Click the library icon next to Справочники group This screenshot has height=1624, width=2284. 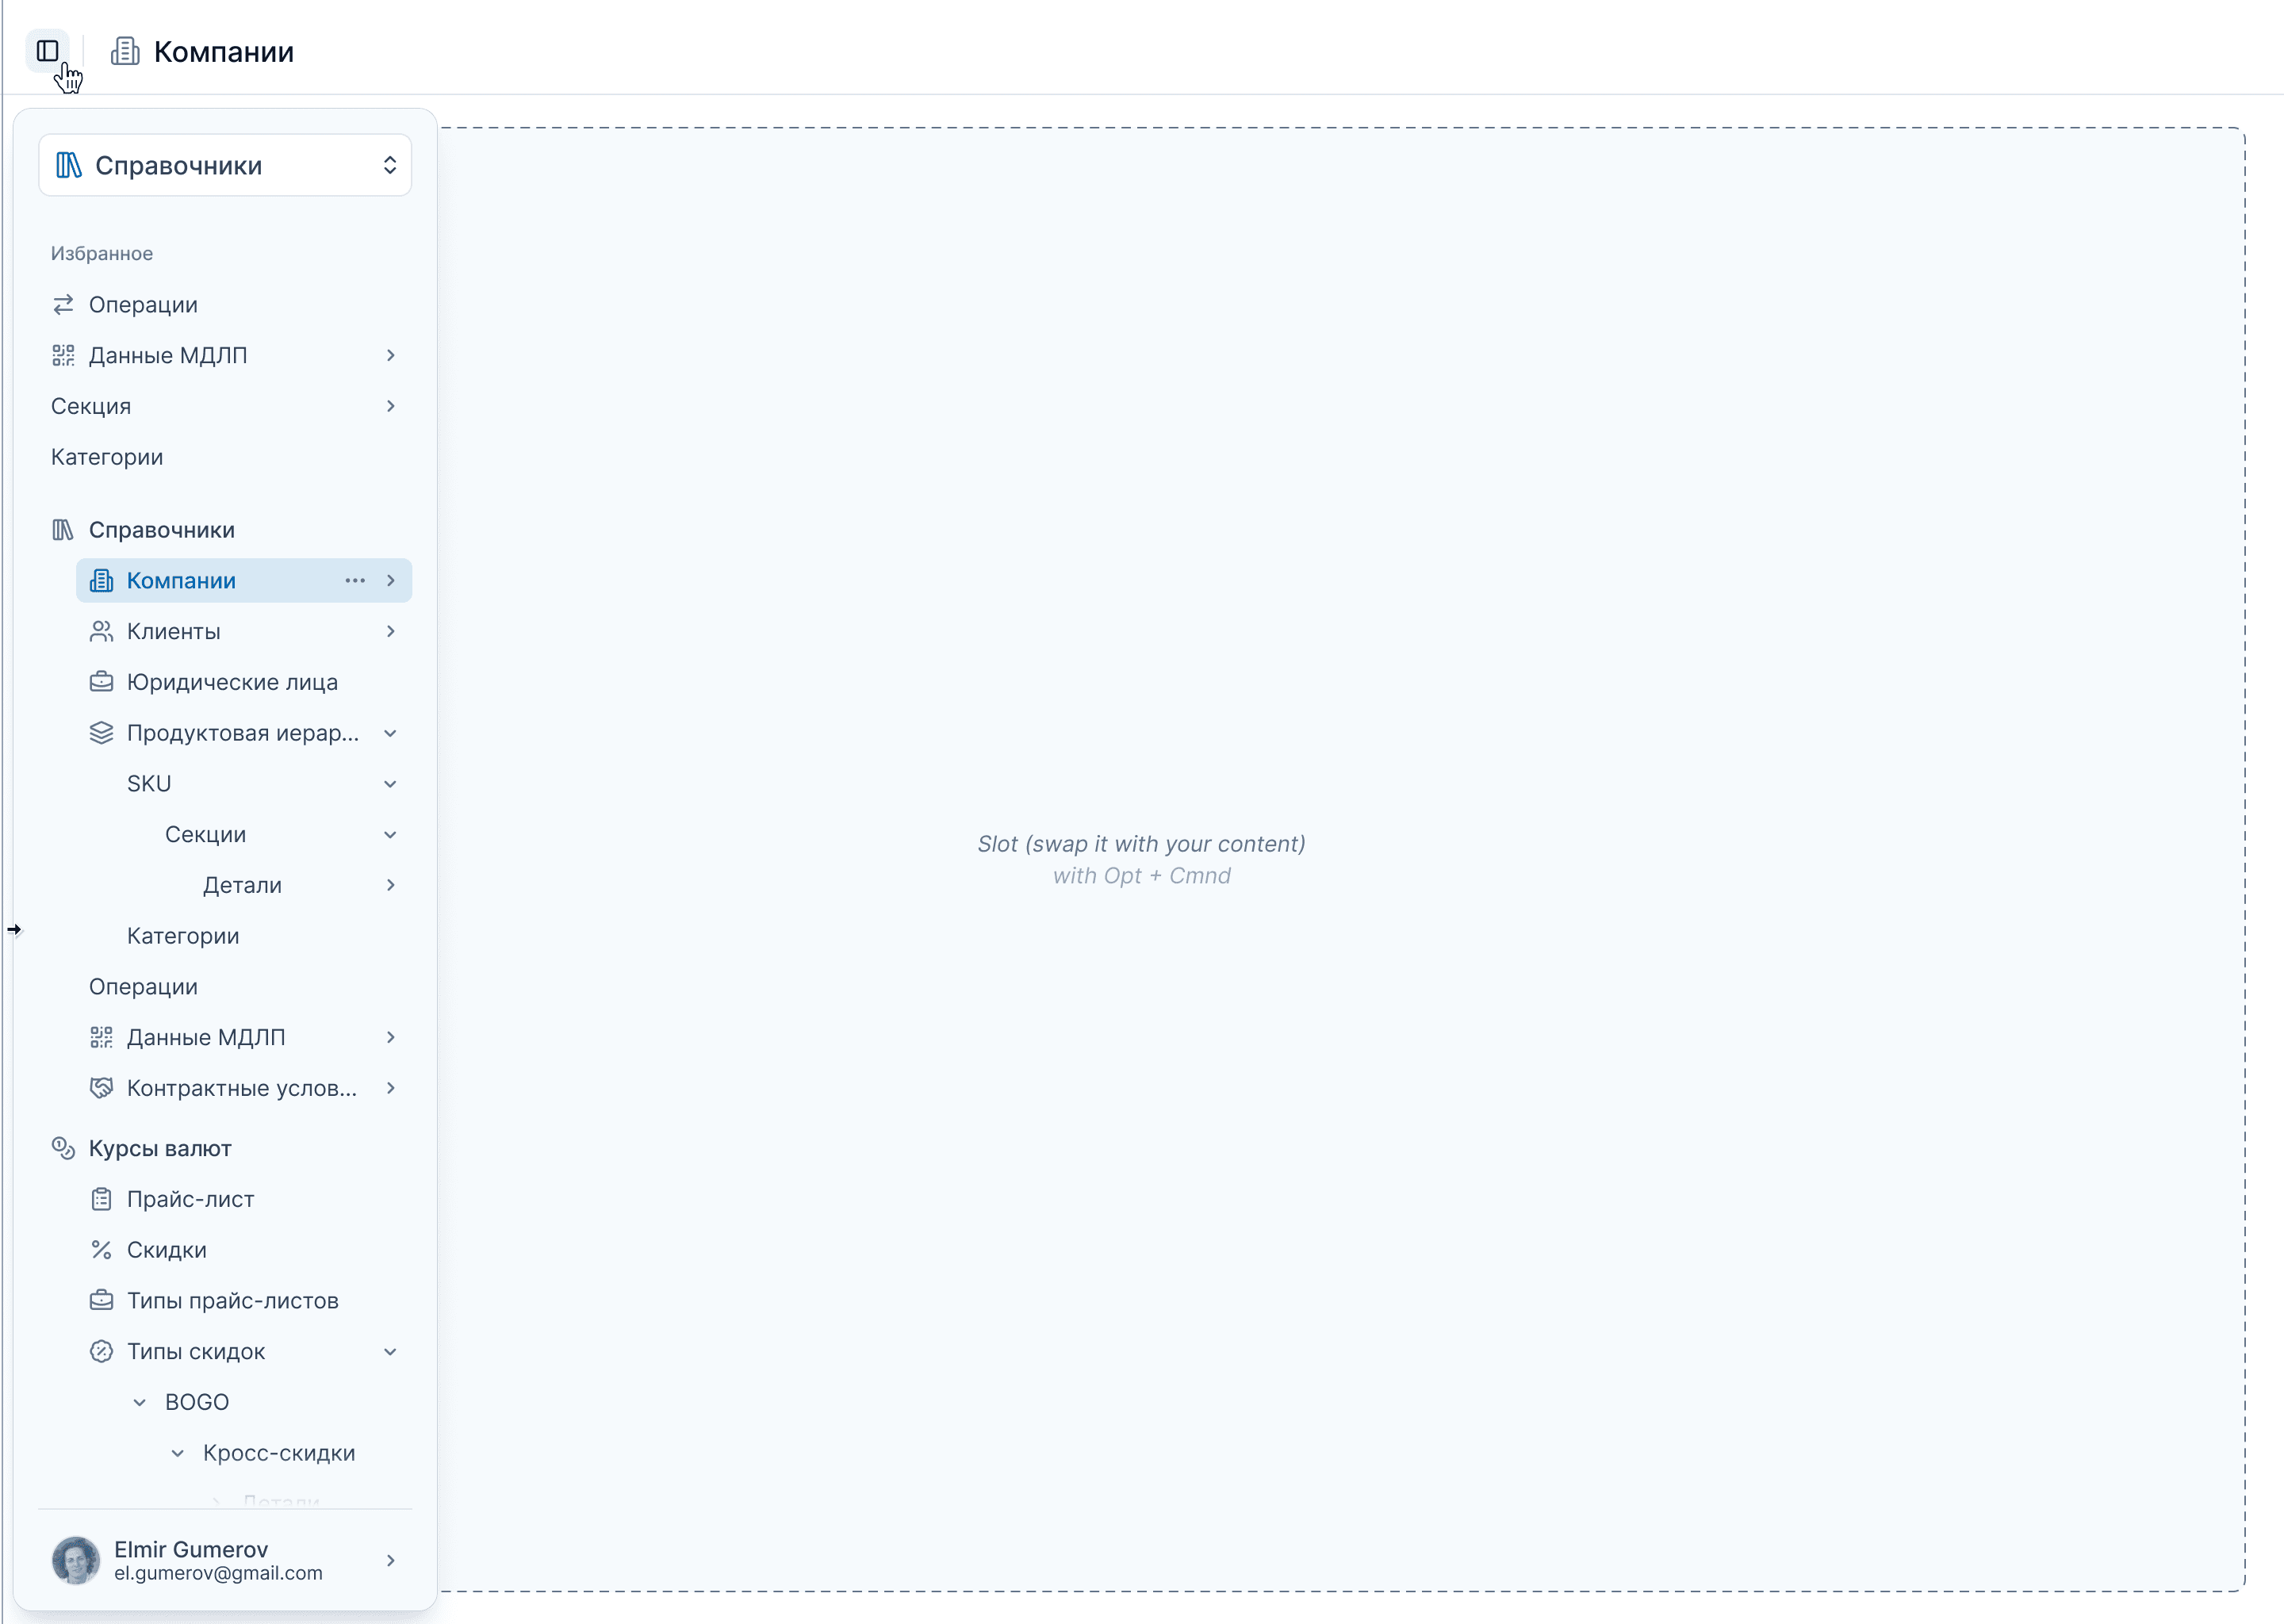pyautogui.click(x=63, y=530)
